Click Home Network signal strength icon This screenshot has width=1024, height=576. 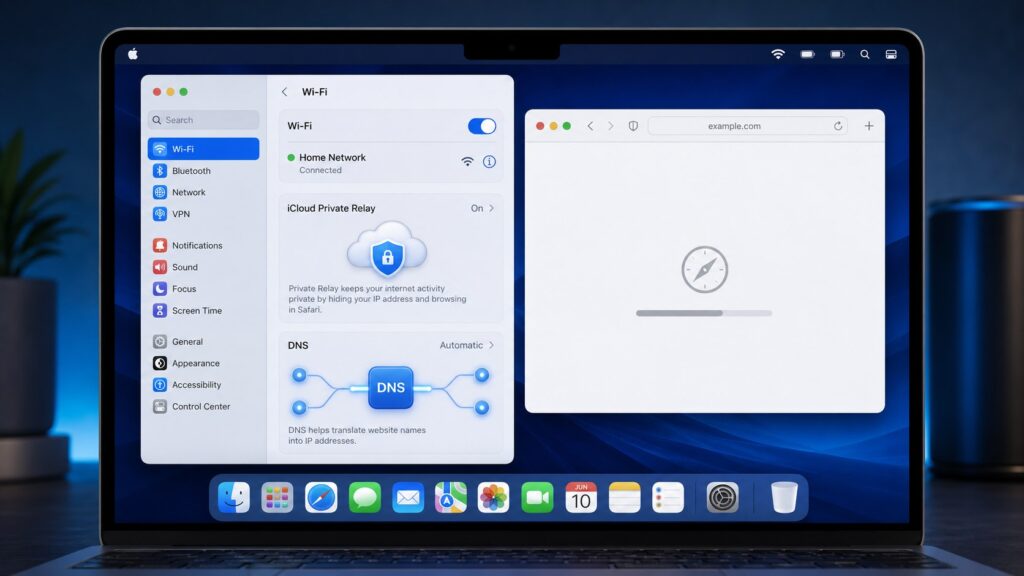click(x=468, y=161)
